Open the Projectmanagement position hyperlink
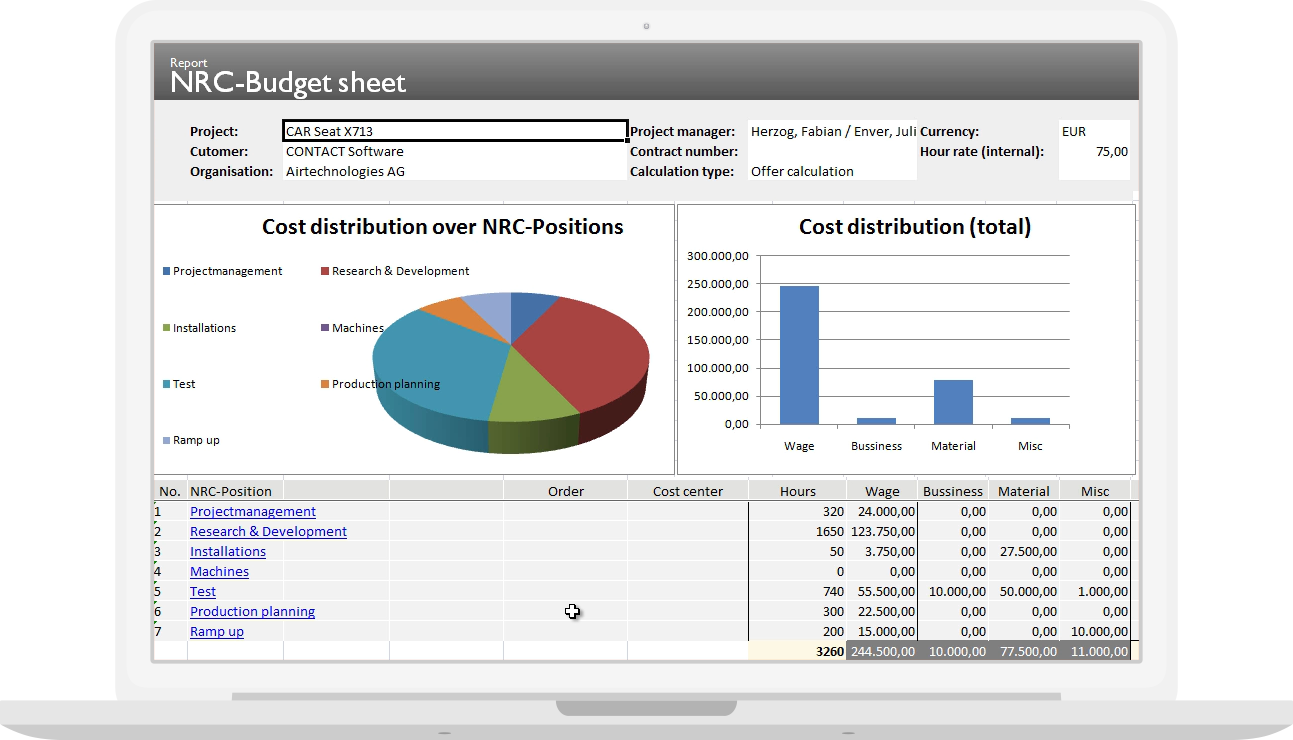Screen dimensions: 1293x740 pyautogui.click(x=252, y=511)
